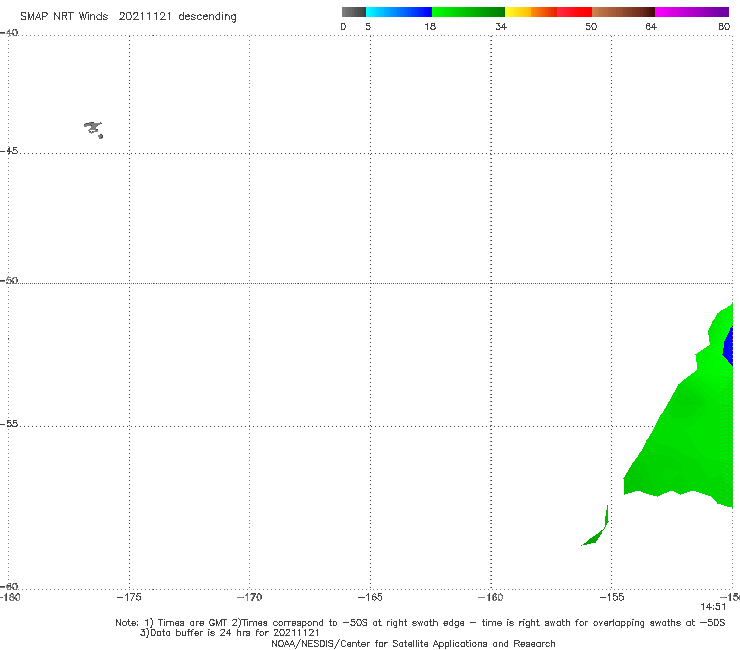740x650 pixels.
Task: Click the title 'SMAP NRT Winds 20211121 descending'
Action: click(x=128, y=17)
